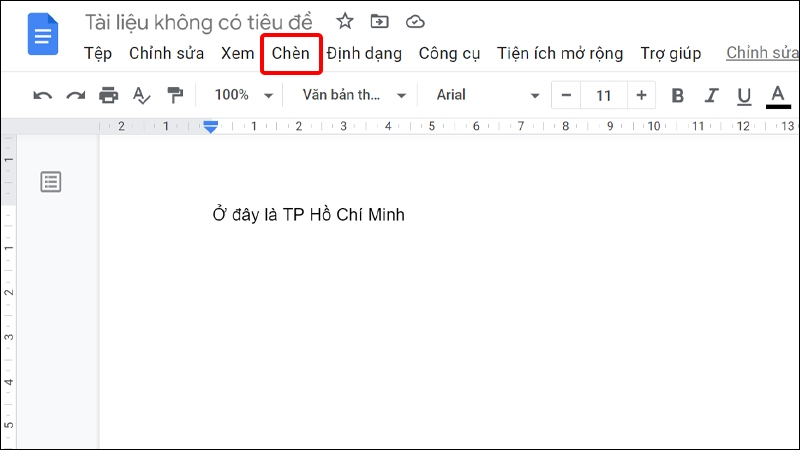The height and width of the screenshot is (450, 800).
Task: Undo the last action
Action: (x=42, y=95)
